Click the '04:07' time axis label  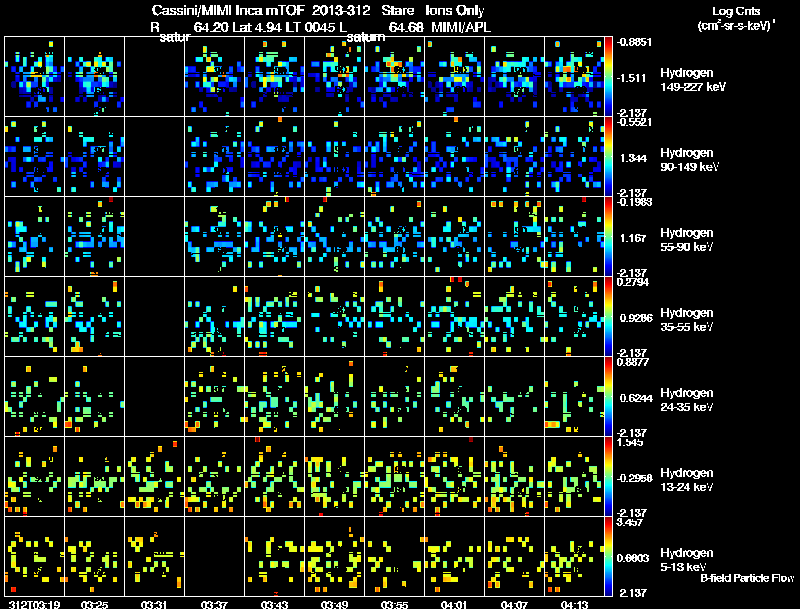[x=514, y=604]
